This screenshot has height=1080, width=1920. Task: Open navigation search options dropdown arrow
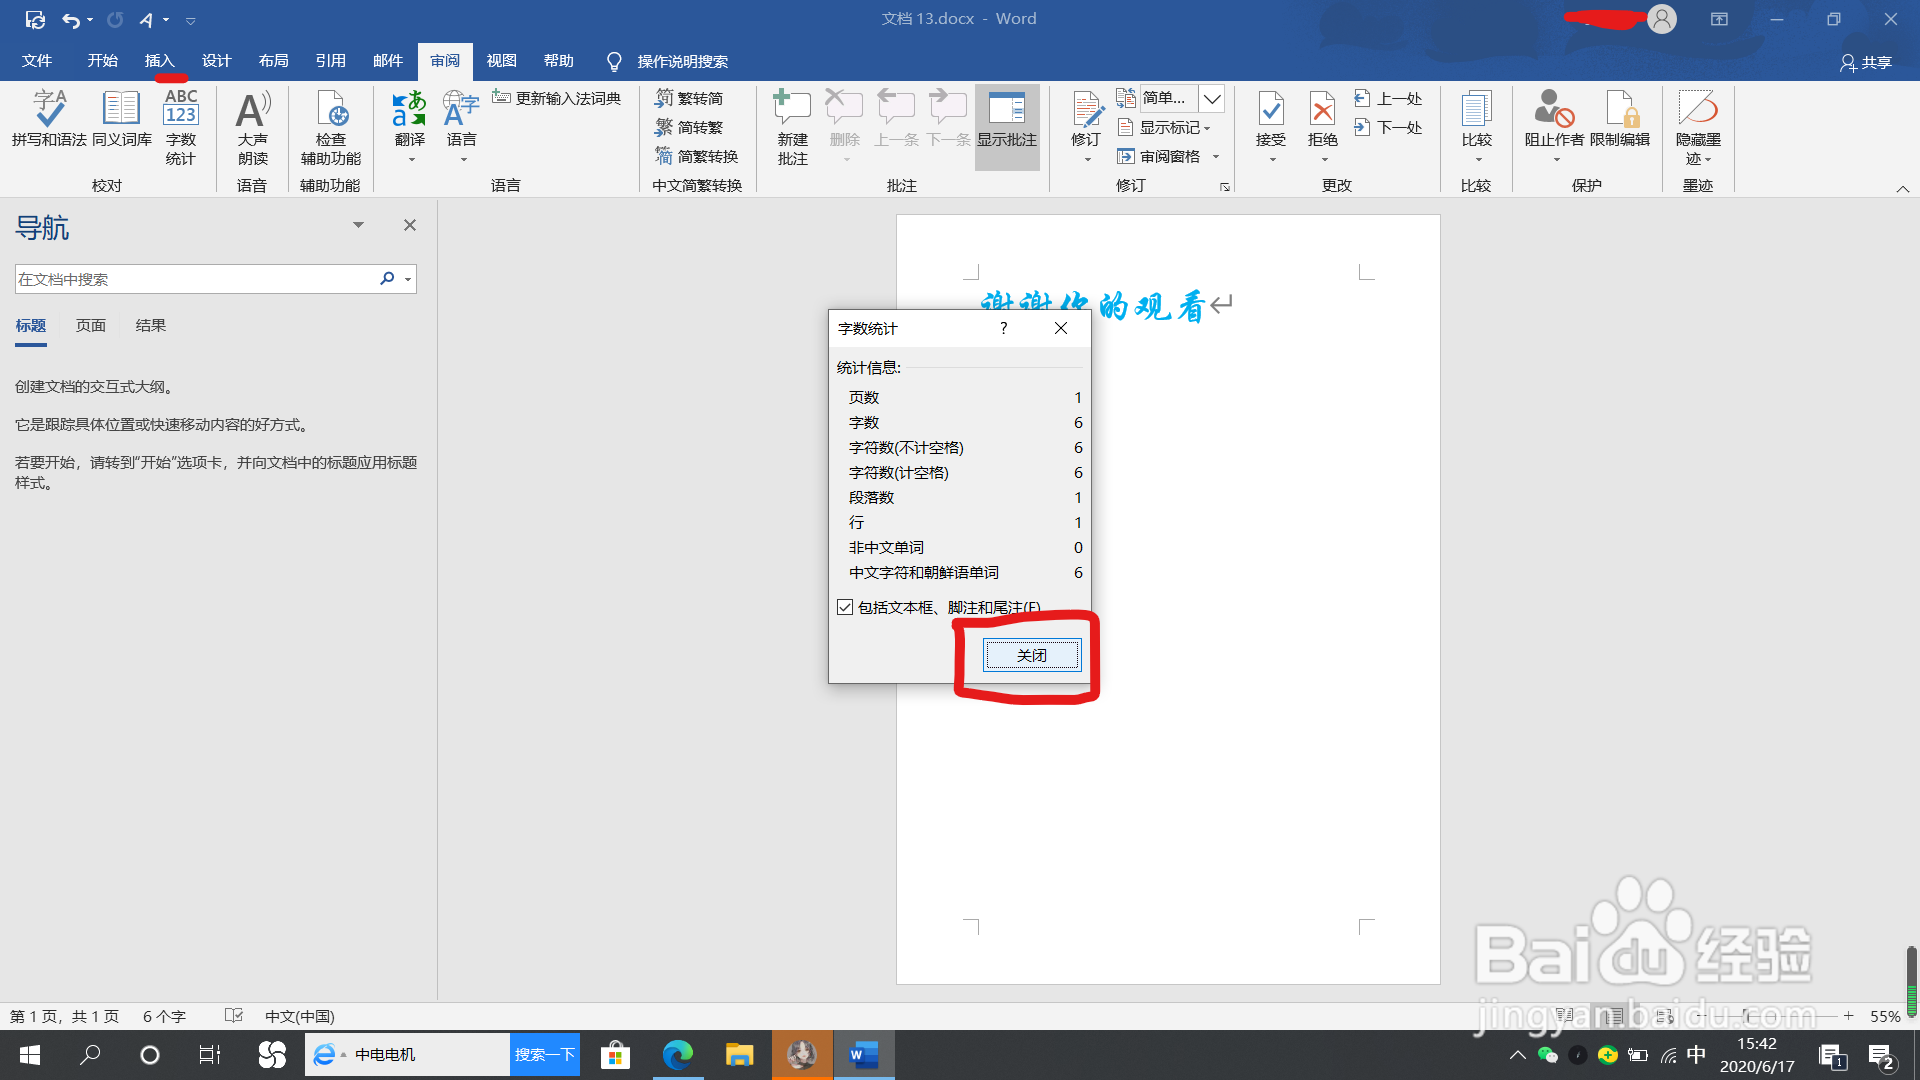tap(408, 279)
